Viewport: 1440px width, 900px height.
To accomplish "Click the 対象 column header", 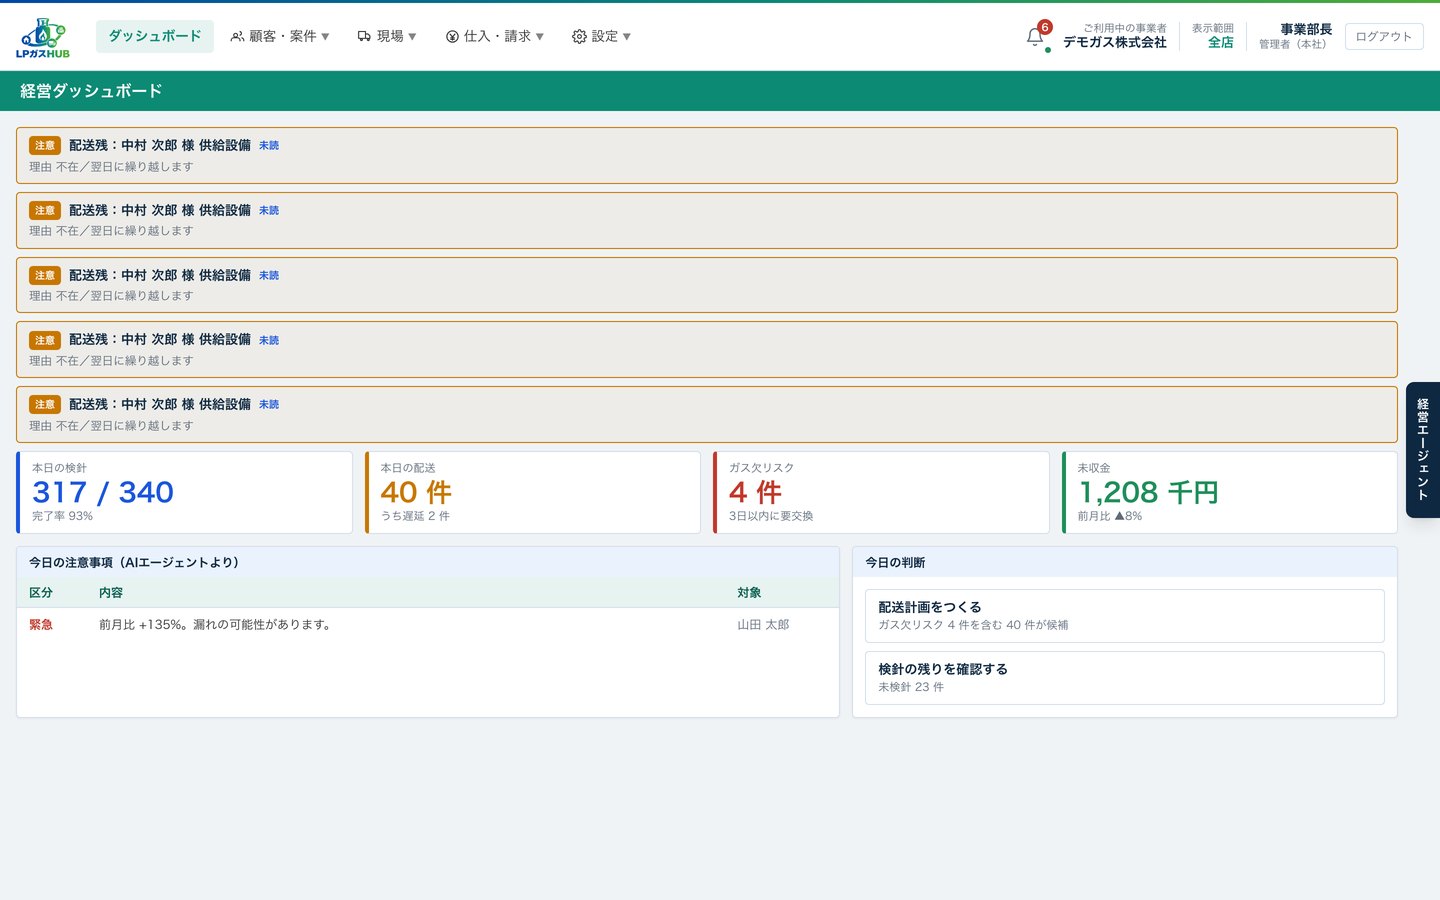I will [749, 593].
